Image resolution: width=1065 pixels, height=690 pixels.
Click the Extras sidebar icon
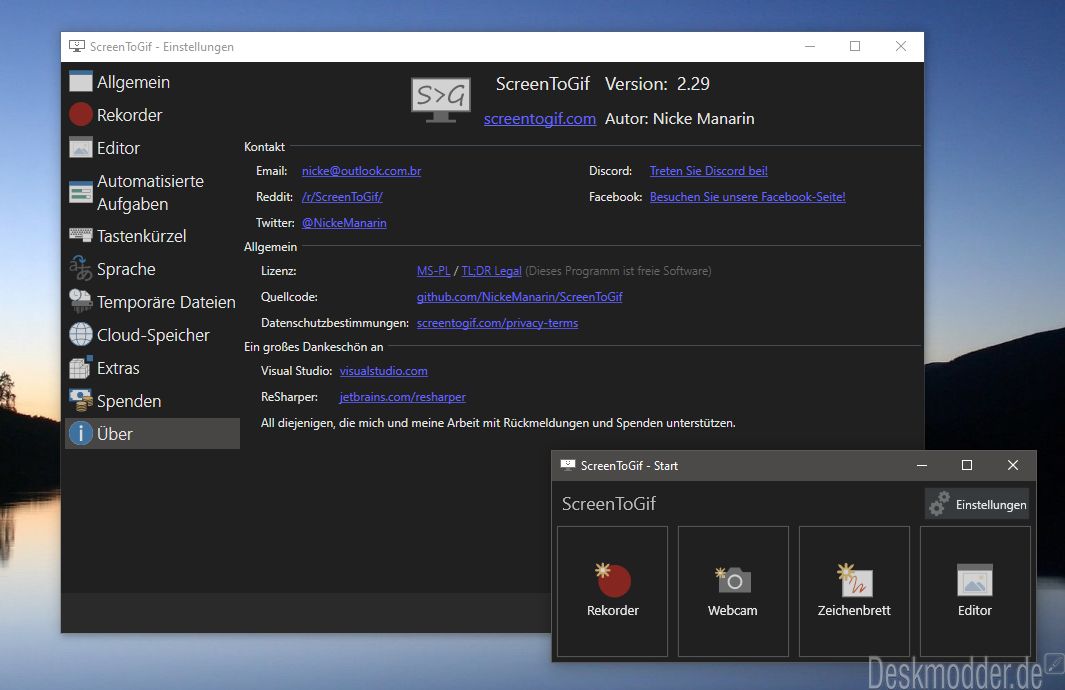(81, 367)
